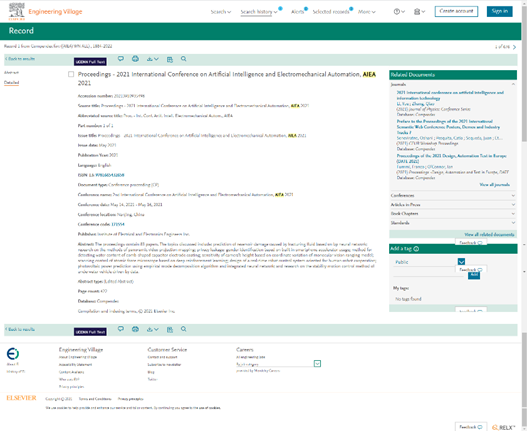The image size is (527, 431).
Task: Click Terms and Conditions in the footer
Action: pos(95,399)
